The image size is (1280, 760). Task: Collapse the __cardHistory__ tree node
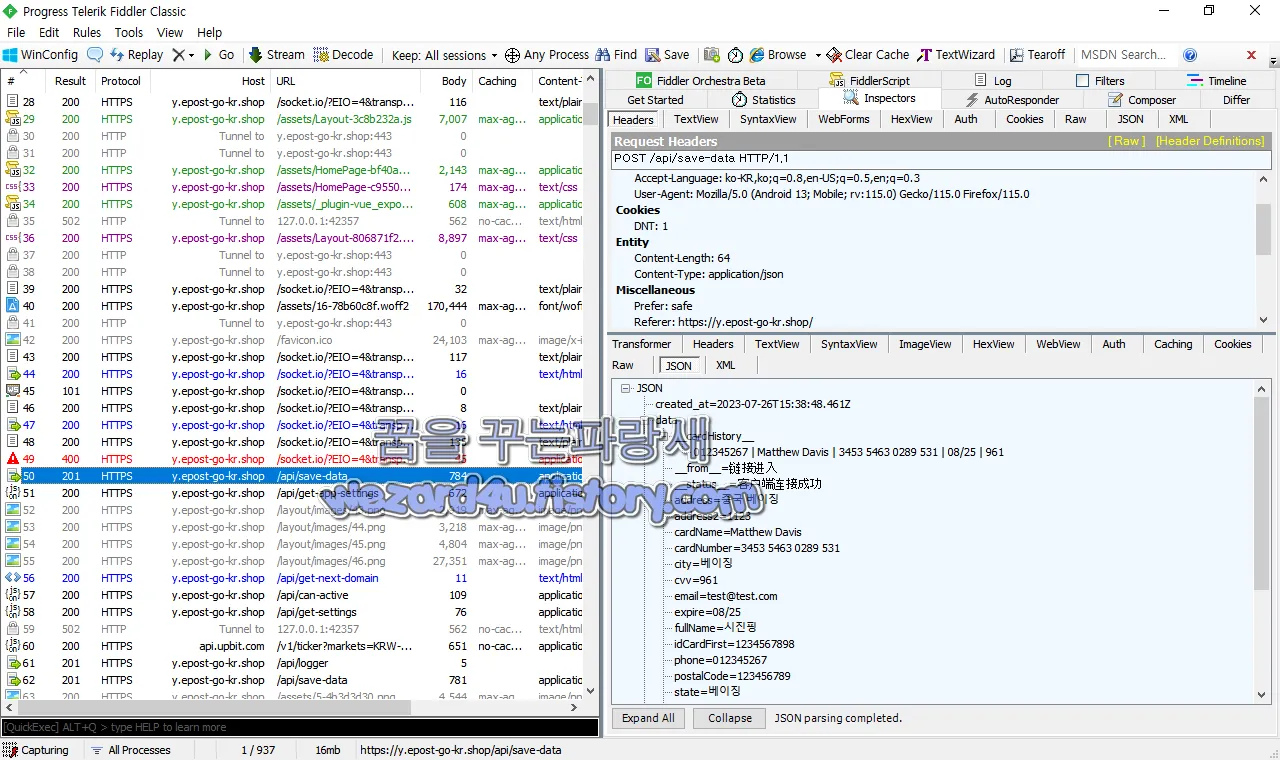point(665,436)
